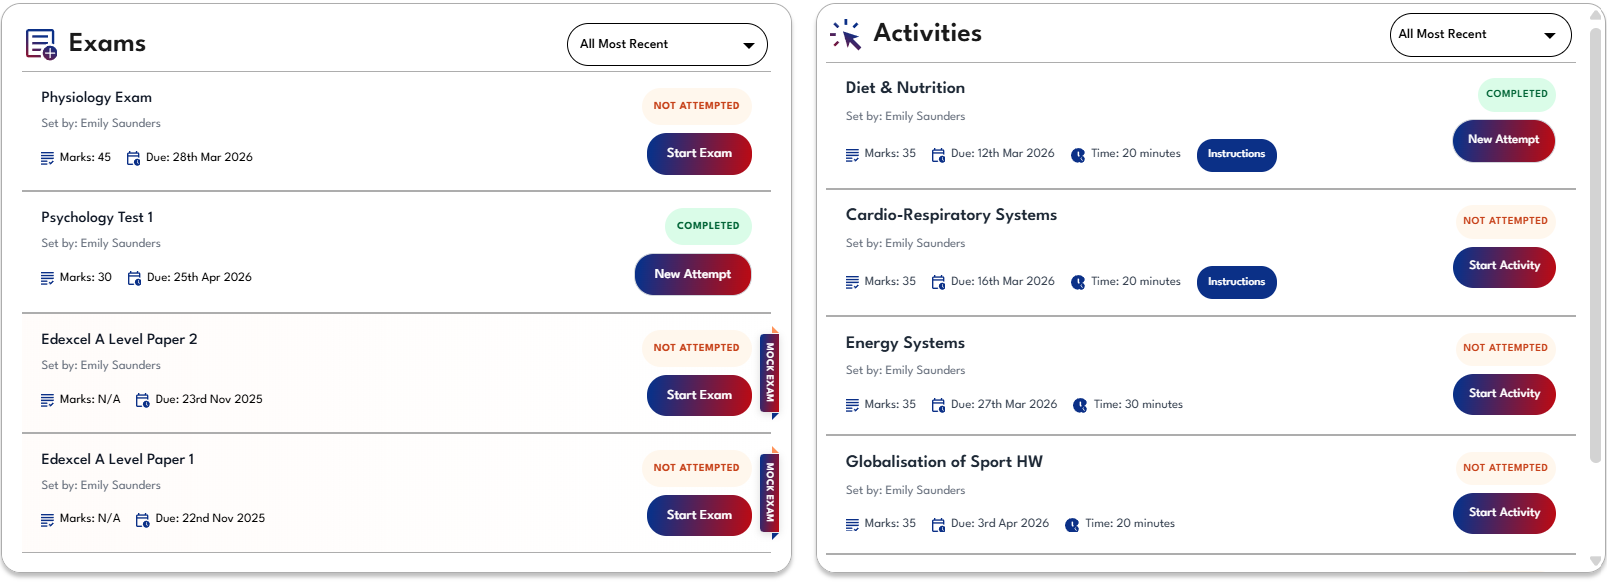Click the Activities cursor icon
Screen dimensions: 1607x582
point(846,35)
